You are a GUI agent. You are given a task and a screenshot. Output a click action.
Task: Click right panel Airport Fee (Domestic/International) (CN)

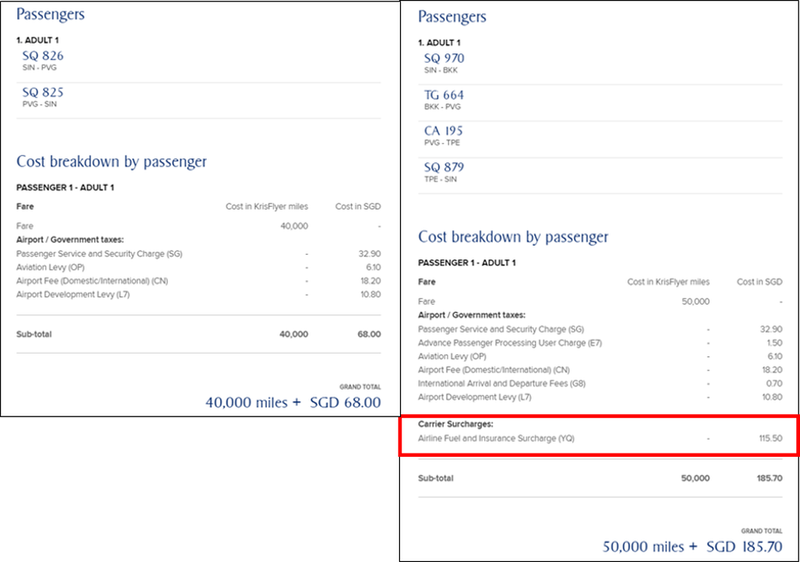point(494,370)
